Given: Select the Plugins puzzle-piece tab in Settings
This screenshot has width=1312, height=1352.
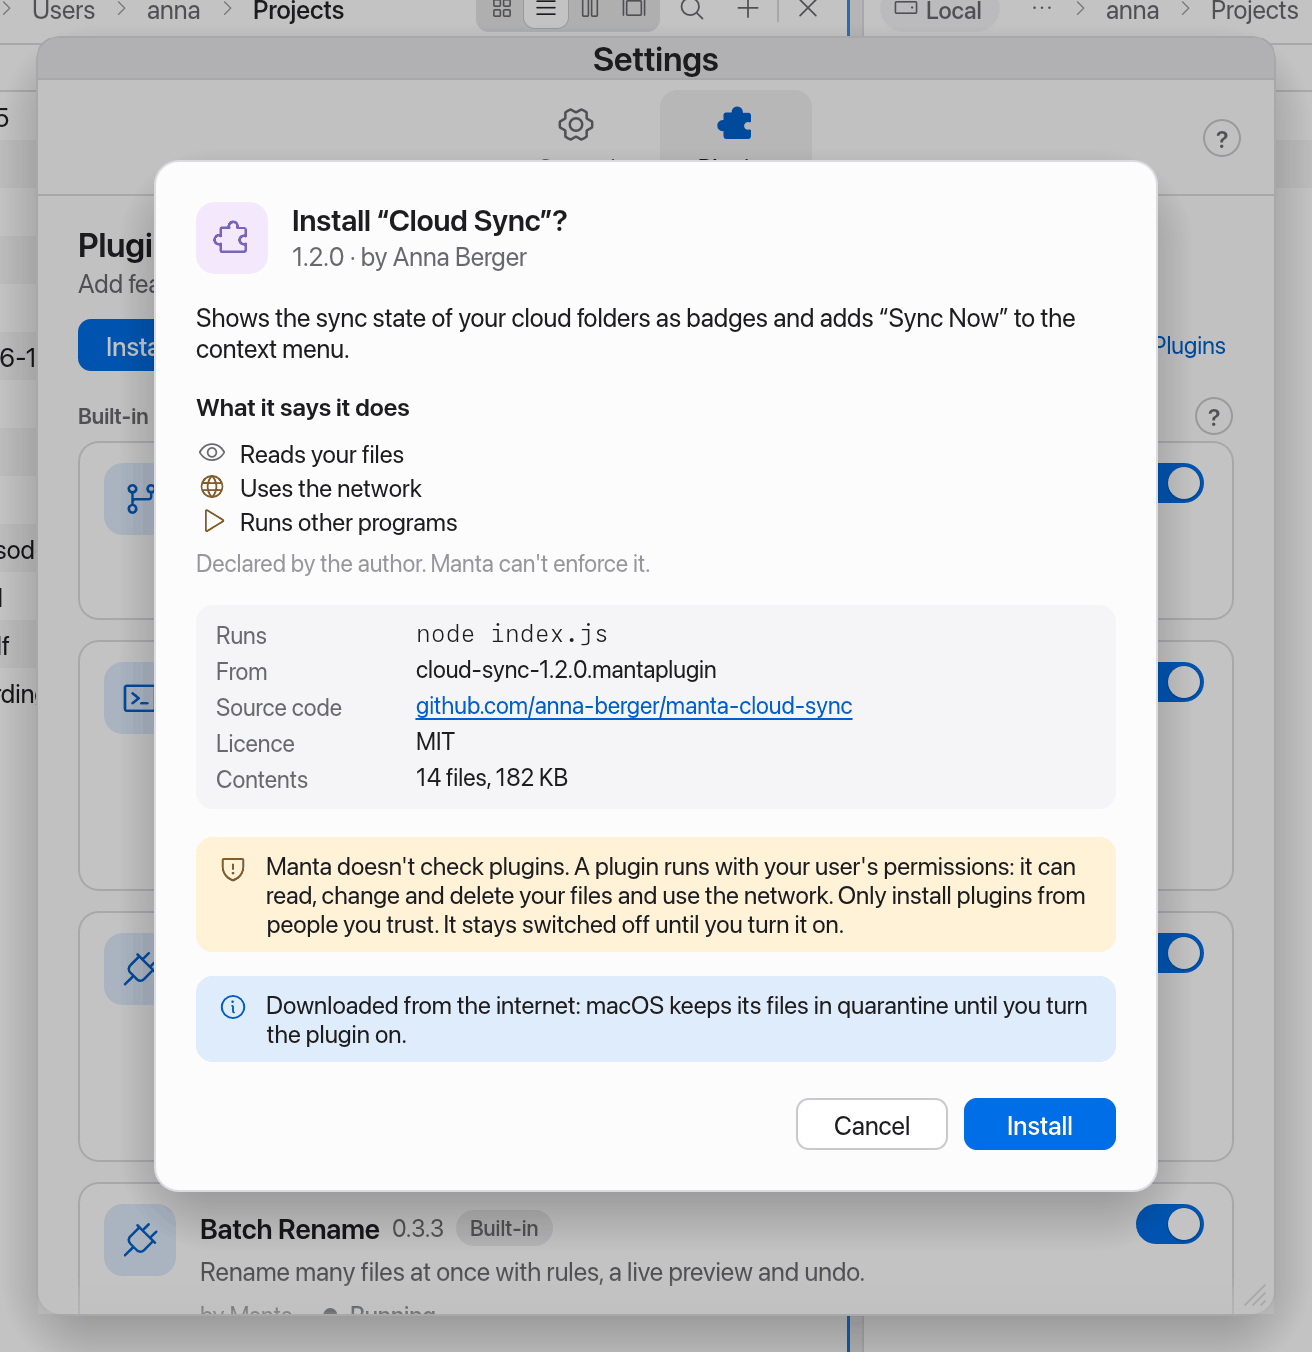Looking at the screenshot, I should 735,124.
